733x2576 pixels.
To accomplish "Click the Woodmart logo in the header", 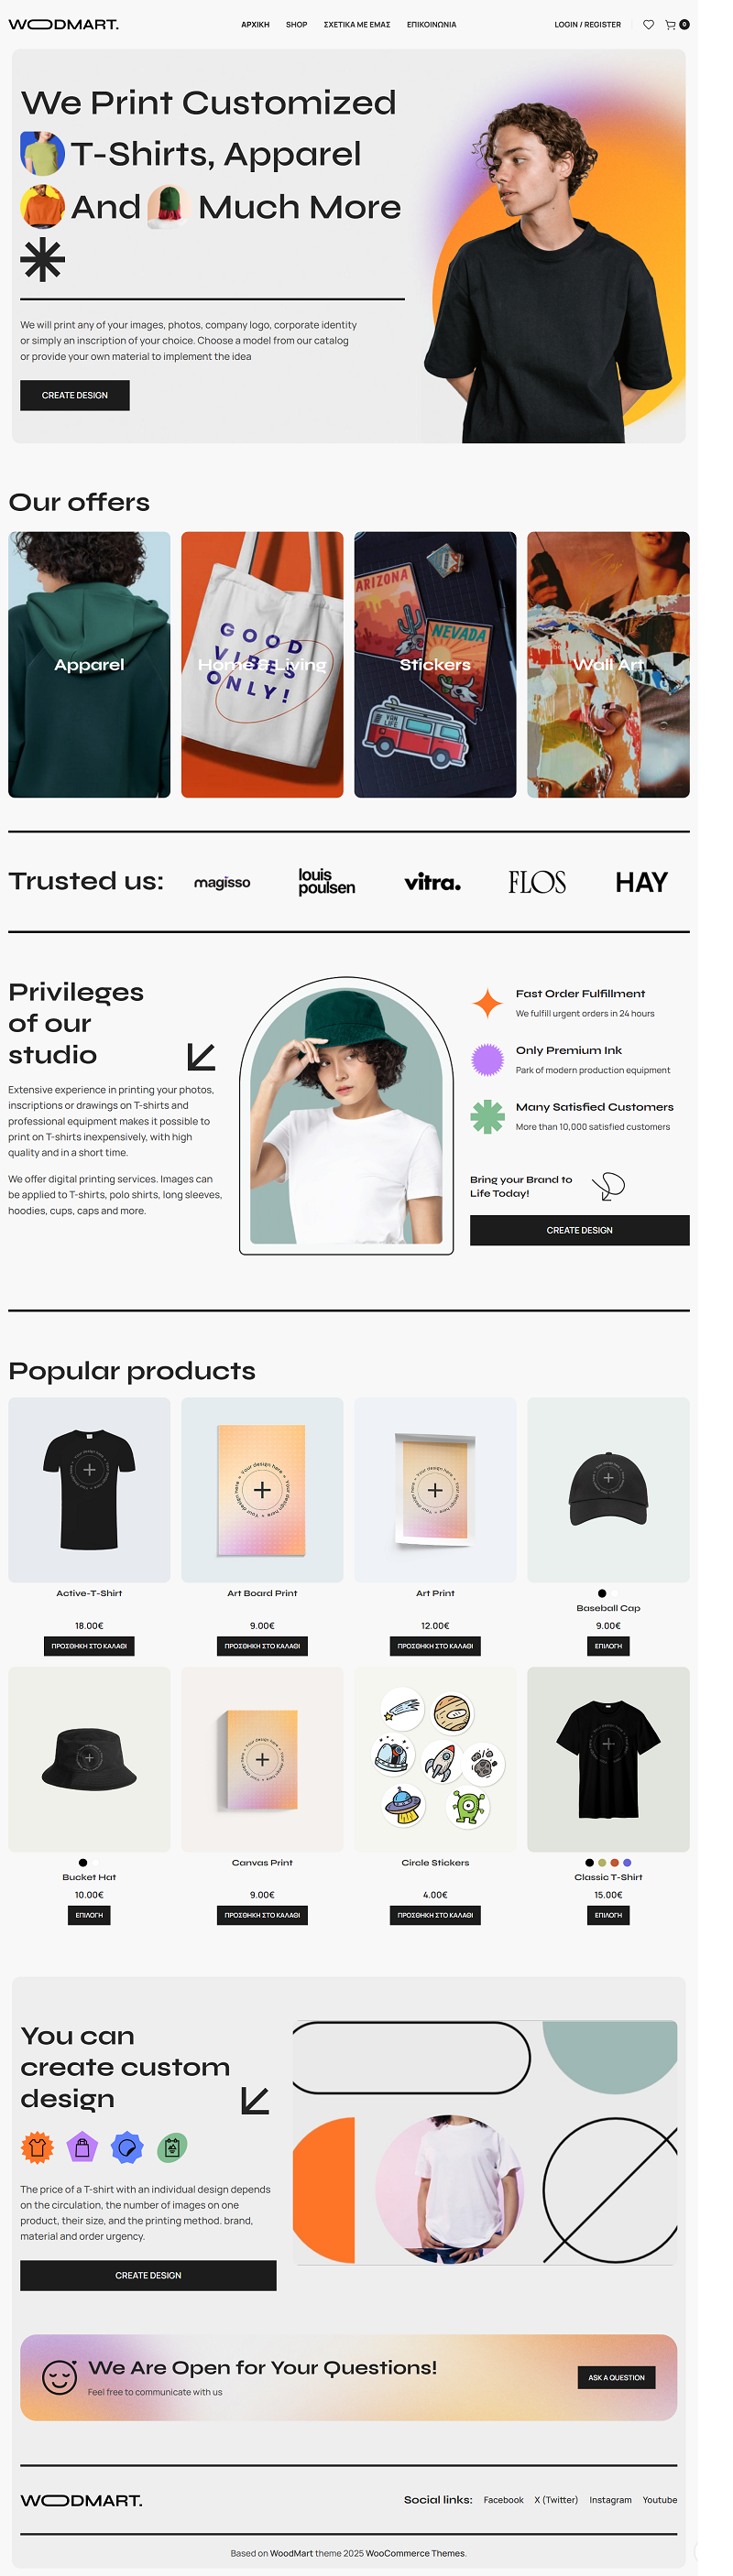I will pos(63,25).
